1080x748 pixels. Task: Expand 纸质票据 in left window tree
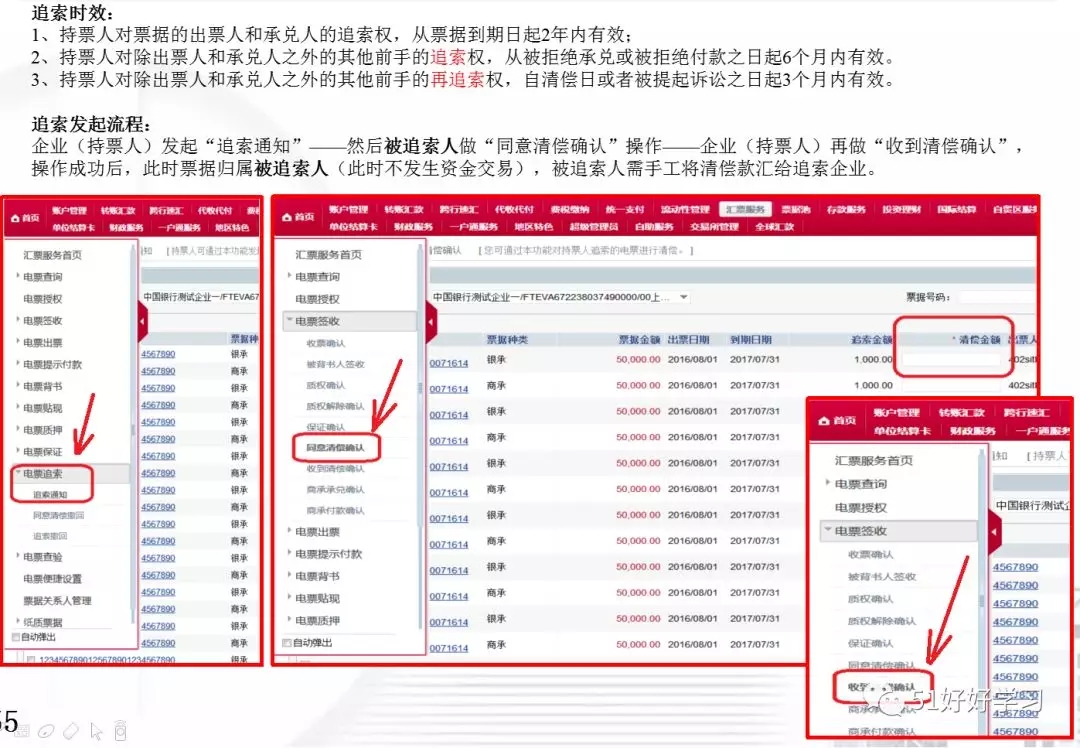[18, 621]
